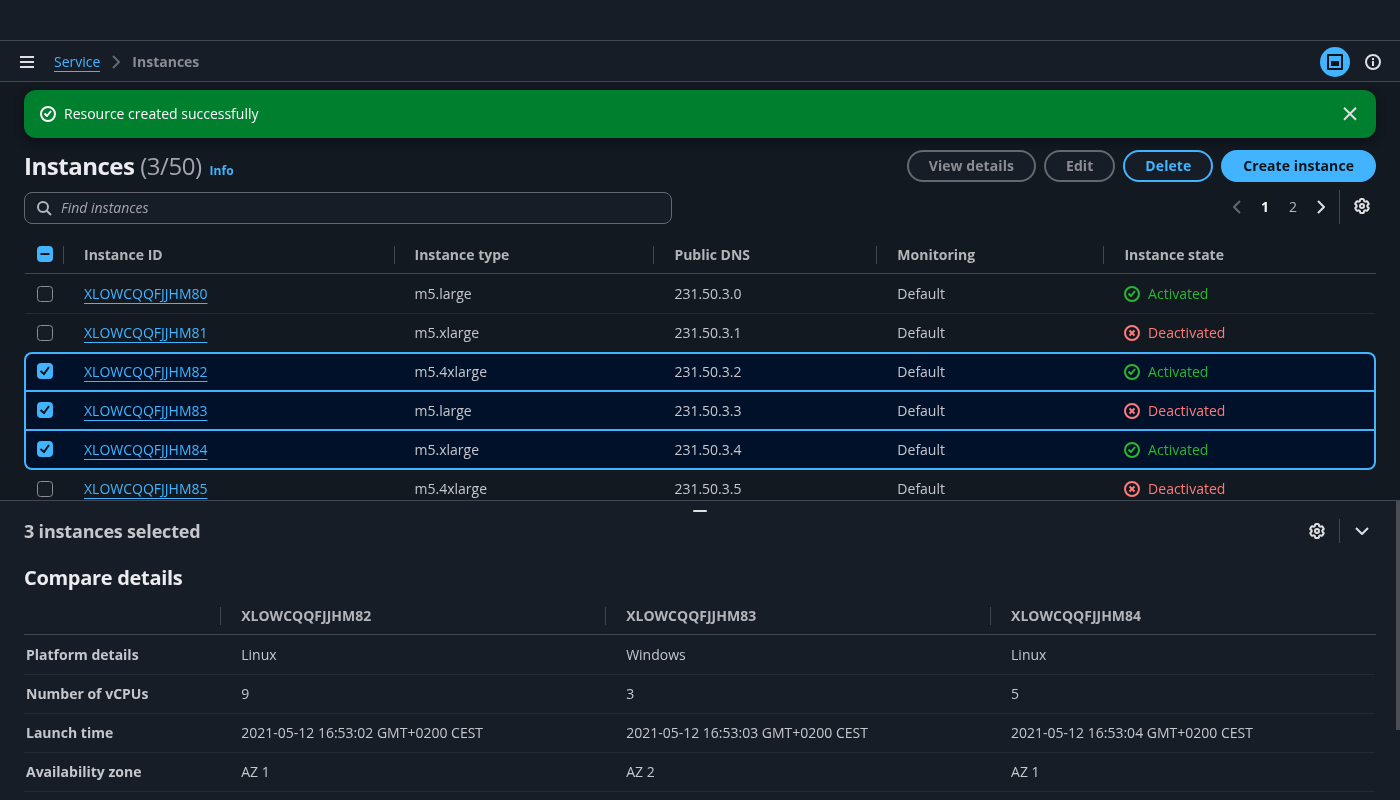Dismiss the success notification banner
This screenshot has width=1400, height=800.
pyautogui.click(x=1350, y=114)
